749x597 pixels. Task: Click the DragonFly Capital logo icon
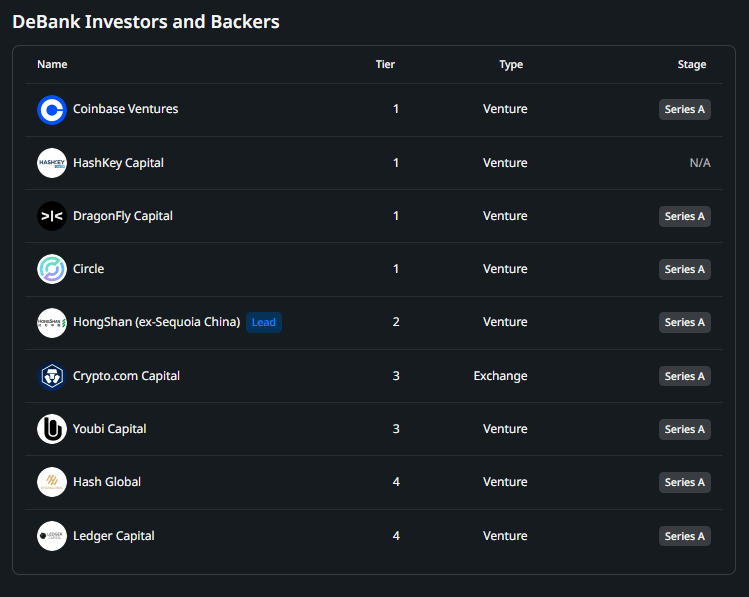pos(52,216)
